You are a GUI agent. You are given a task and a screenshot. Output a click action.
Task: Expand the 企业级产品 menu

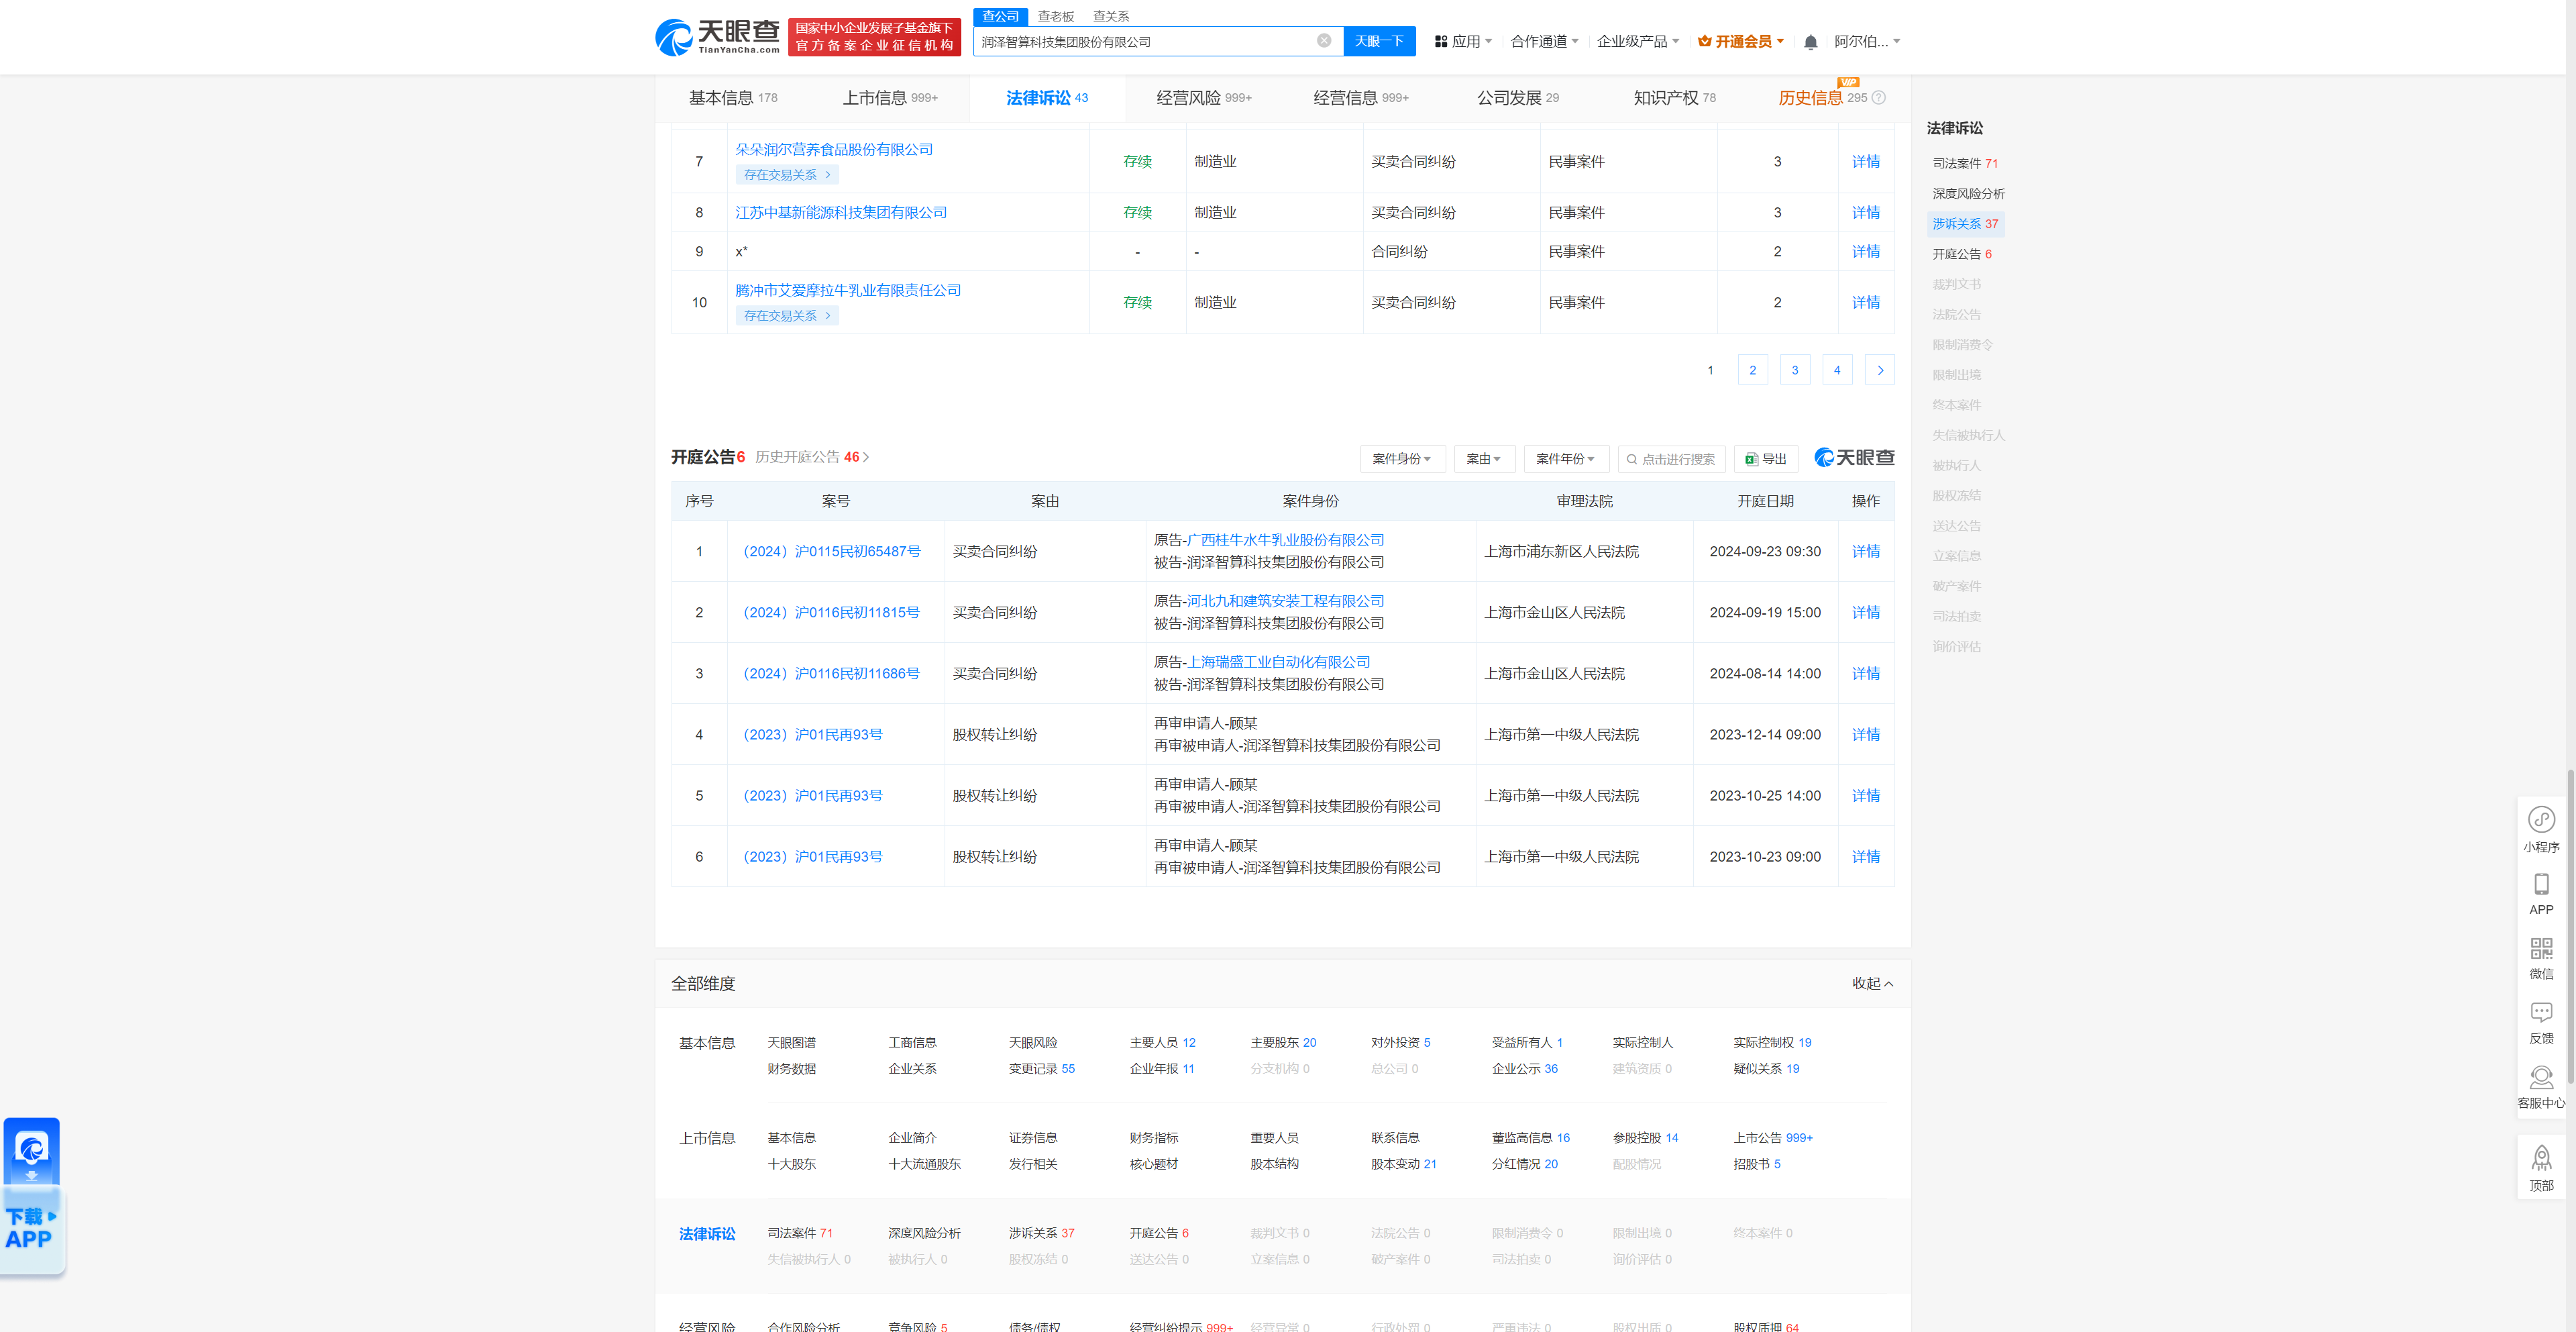(x=1637, y=41)
